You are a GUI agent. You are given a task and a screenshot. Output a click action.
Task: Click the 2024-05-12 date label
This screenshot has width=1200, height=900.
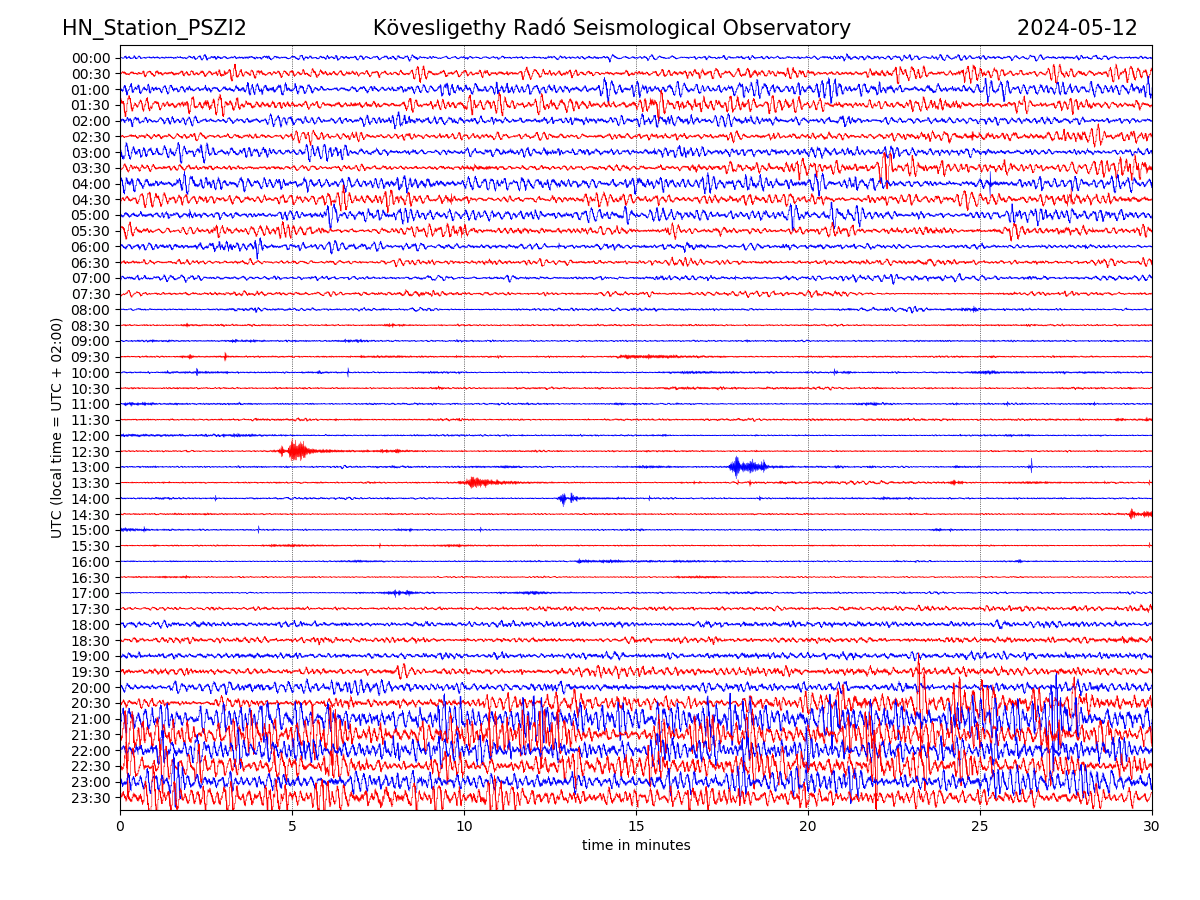point(1076,28)
